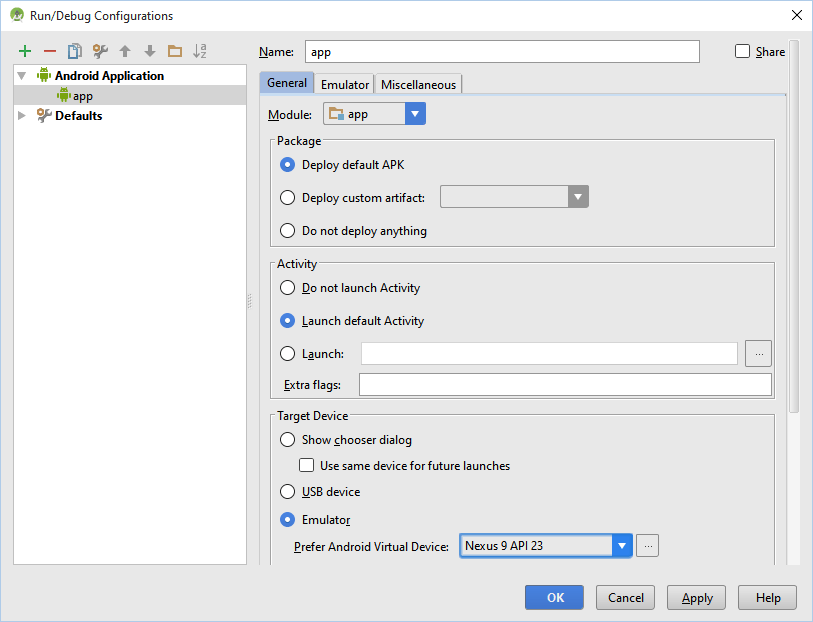The height and width of the screenshot is (622, 813).
Task: Click the Move Up arrow icon
Action: 125,51
